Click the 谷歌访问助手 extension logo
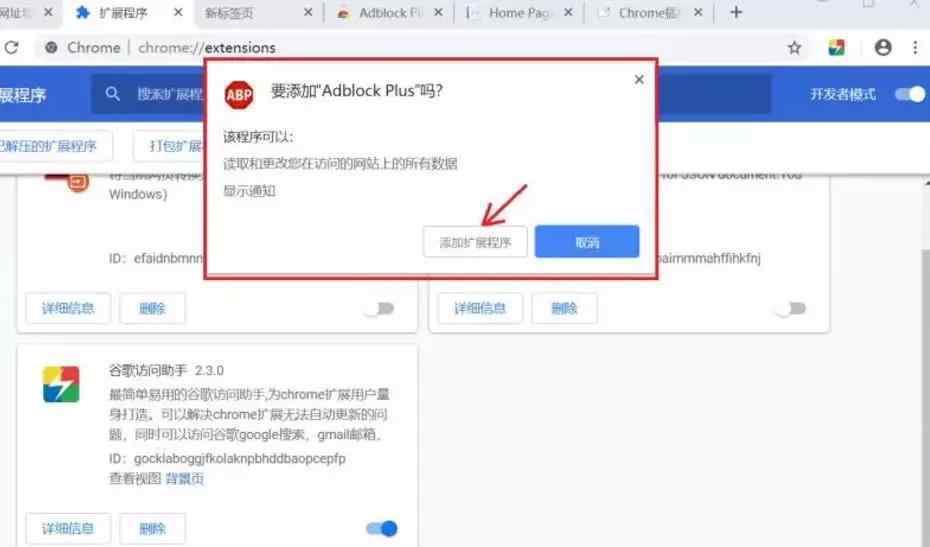The height and width of the screenshot is (547, 930). 61,384
